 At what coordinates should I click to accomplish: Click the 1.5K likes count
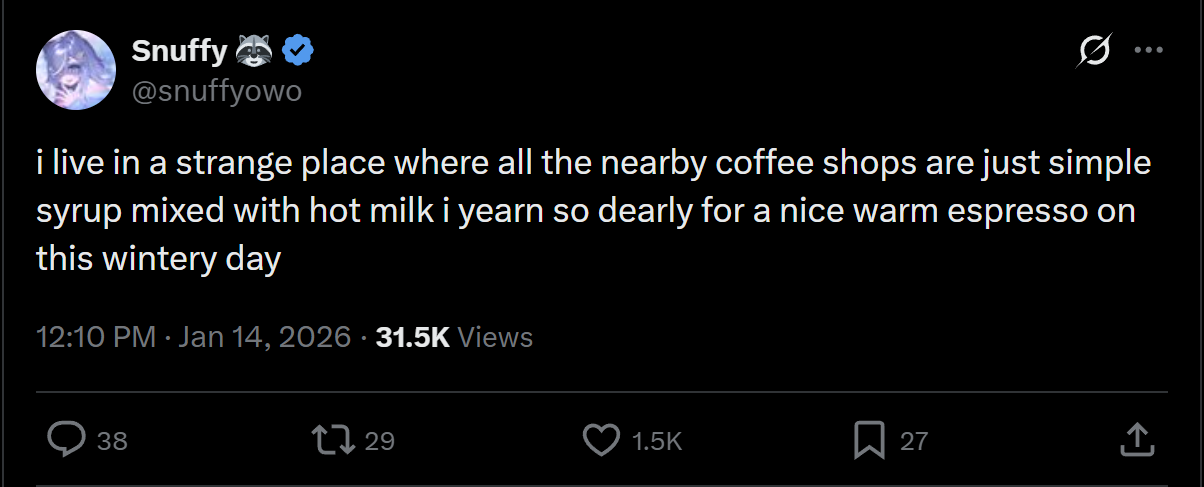(x=658, y=440)
